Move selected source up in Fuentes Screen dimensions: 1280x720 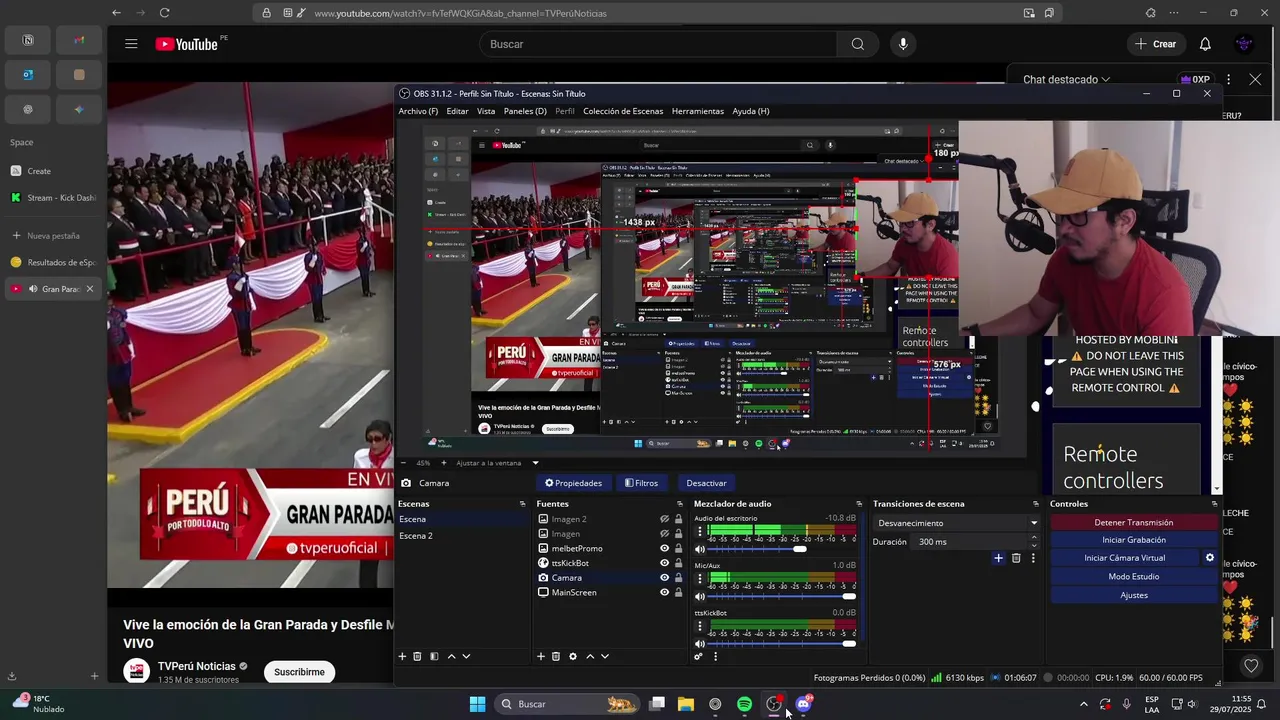(x=590, y=656)
